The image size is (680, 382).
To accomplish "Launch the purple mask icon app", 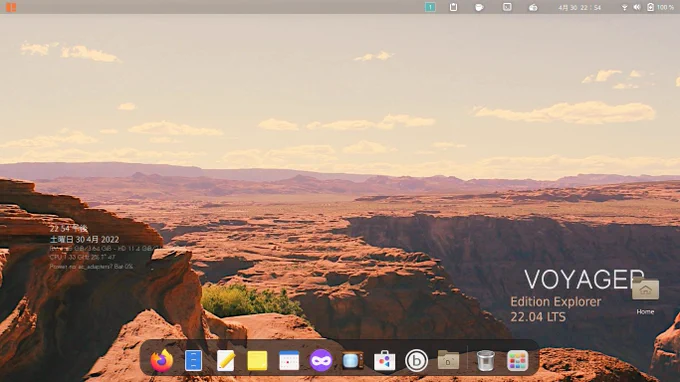I will 321,360.
